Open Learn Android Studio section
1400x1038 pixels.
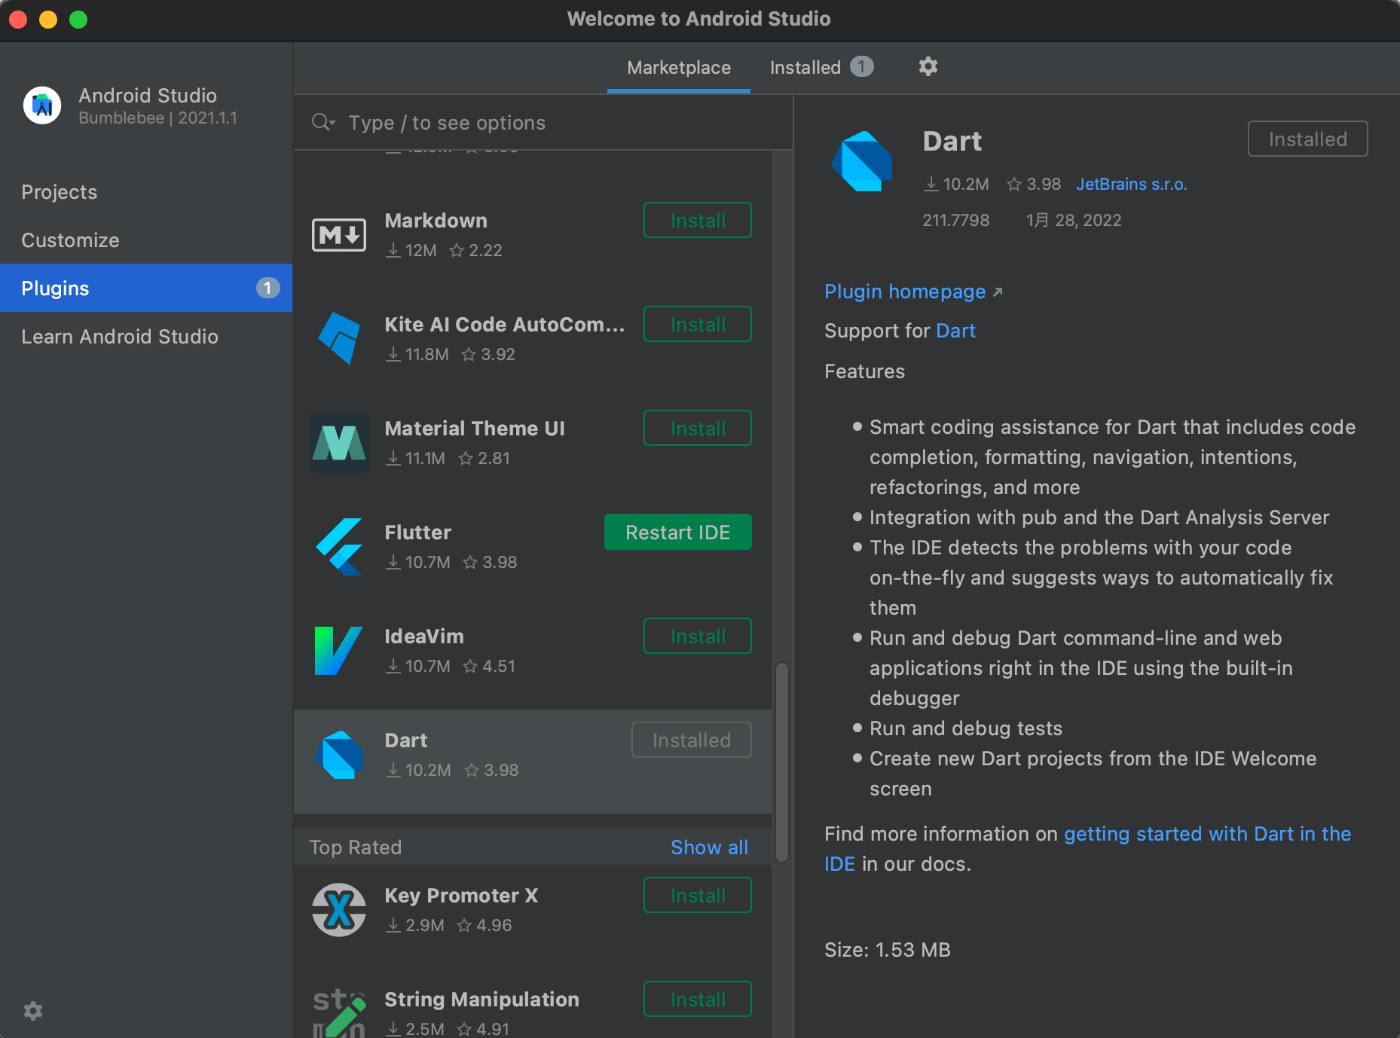pyautogui.click(x=146, y=336)
